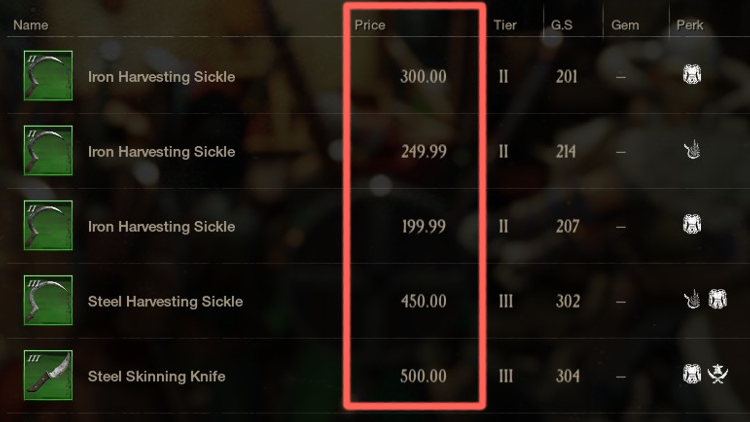Select the item icon of the 249.99 sickle

pos(48,151)
